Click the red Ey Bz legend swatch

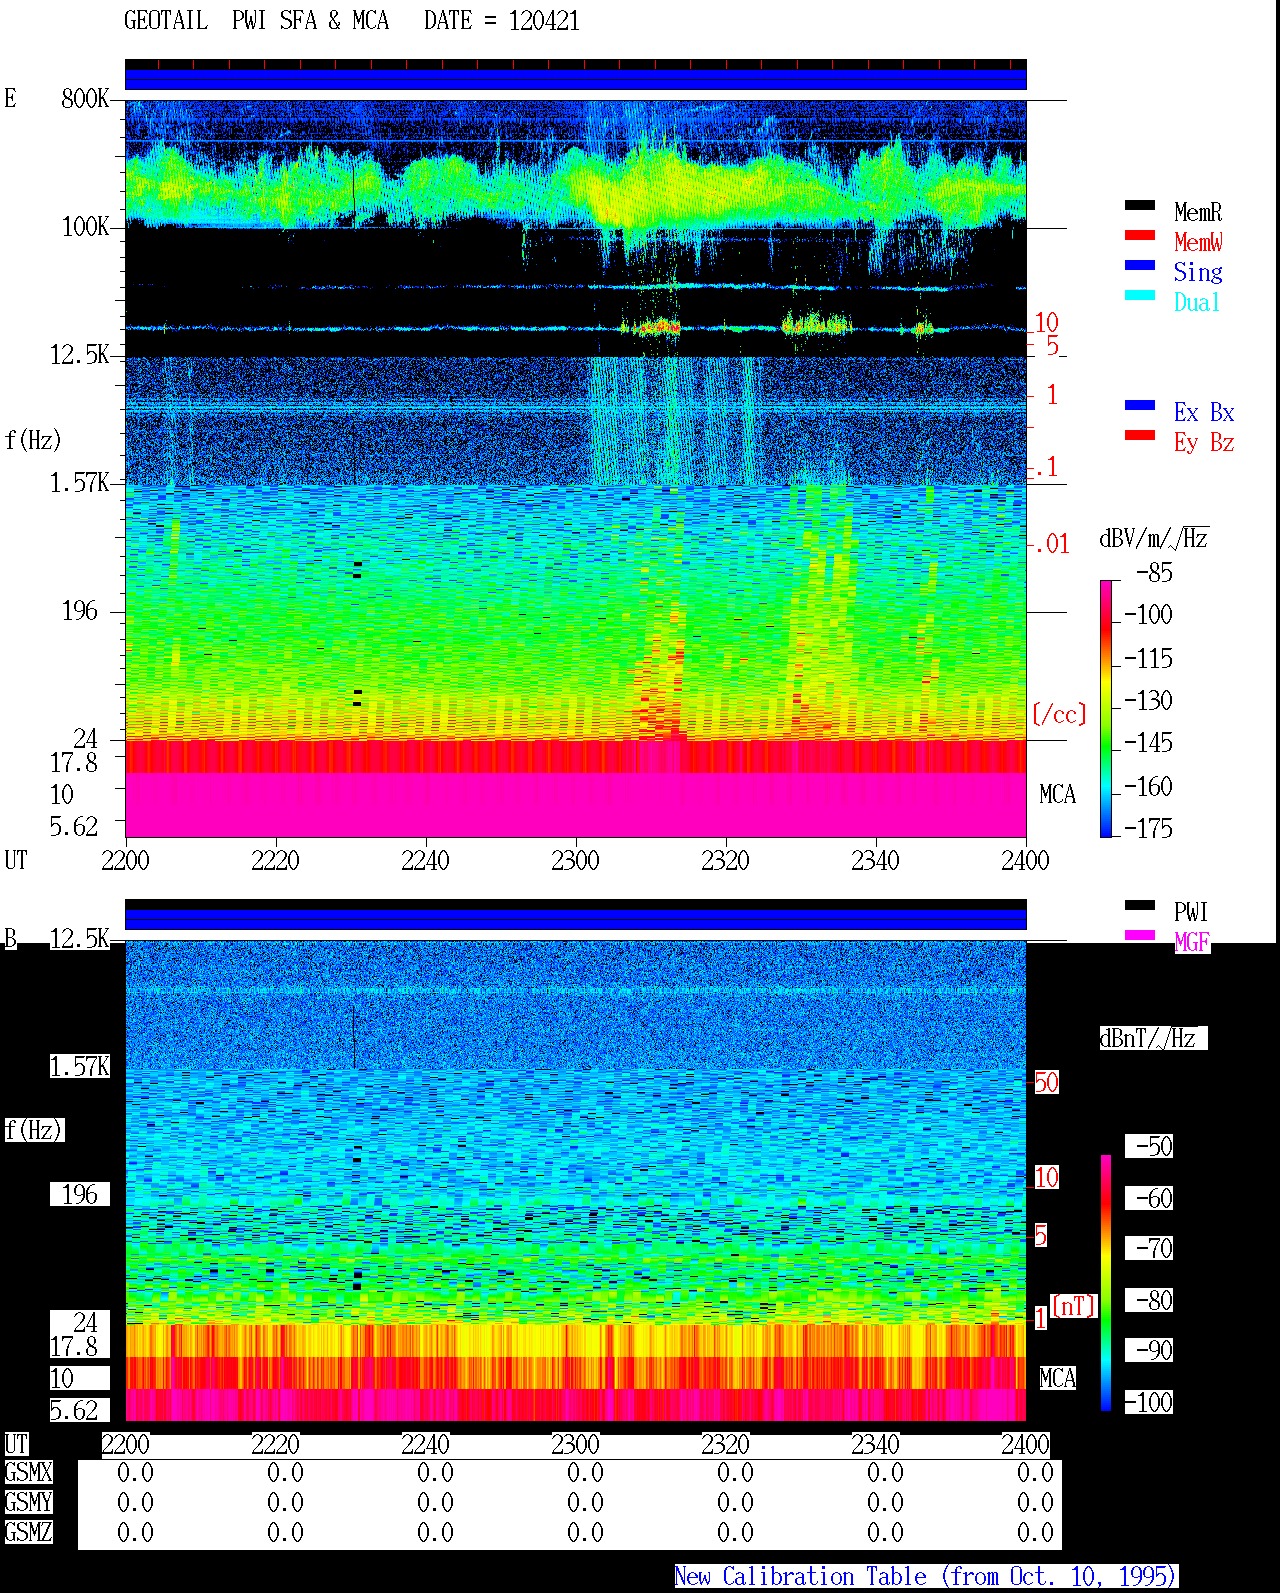(1139, 435)
